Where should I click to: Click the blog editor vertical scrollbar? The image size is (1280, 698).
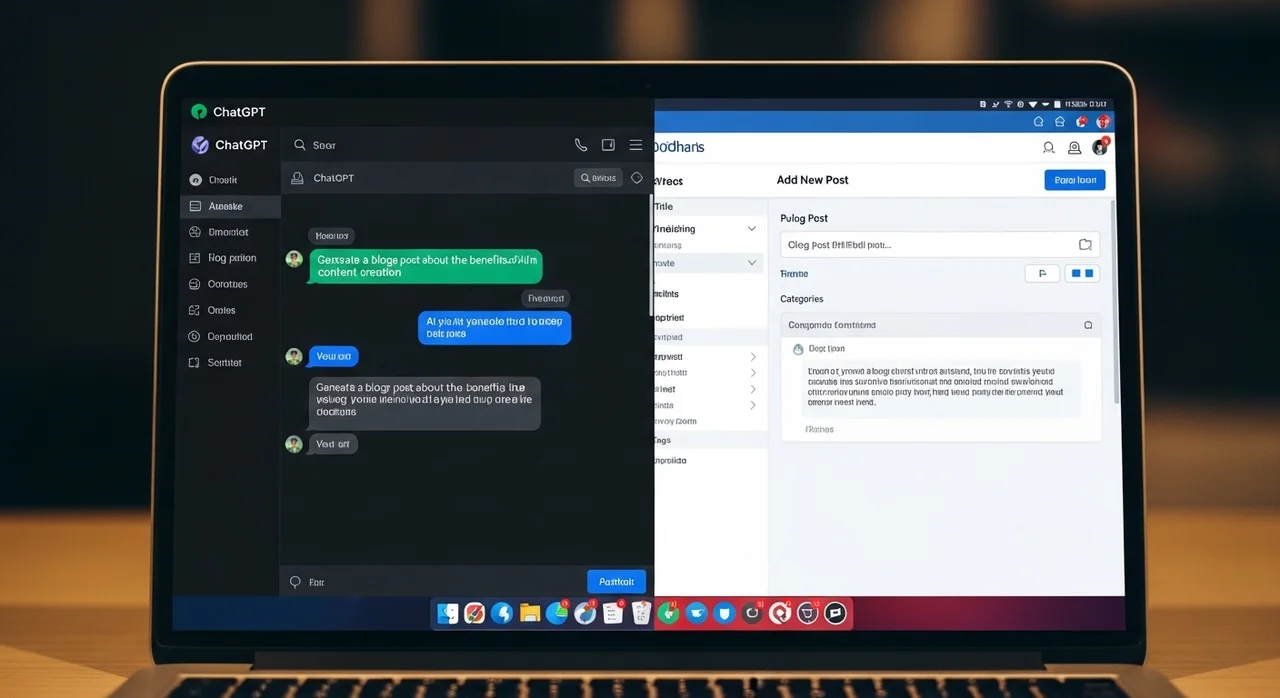tap(1117, 300)
